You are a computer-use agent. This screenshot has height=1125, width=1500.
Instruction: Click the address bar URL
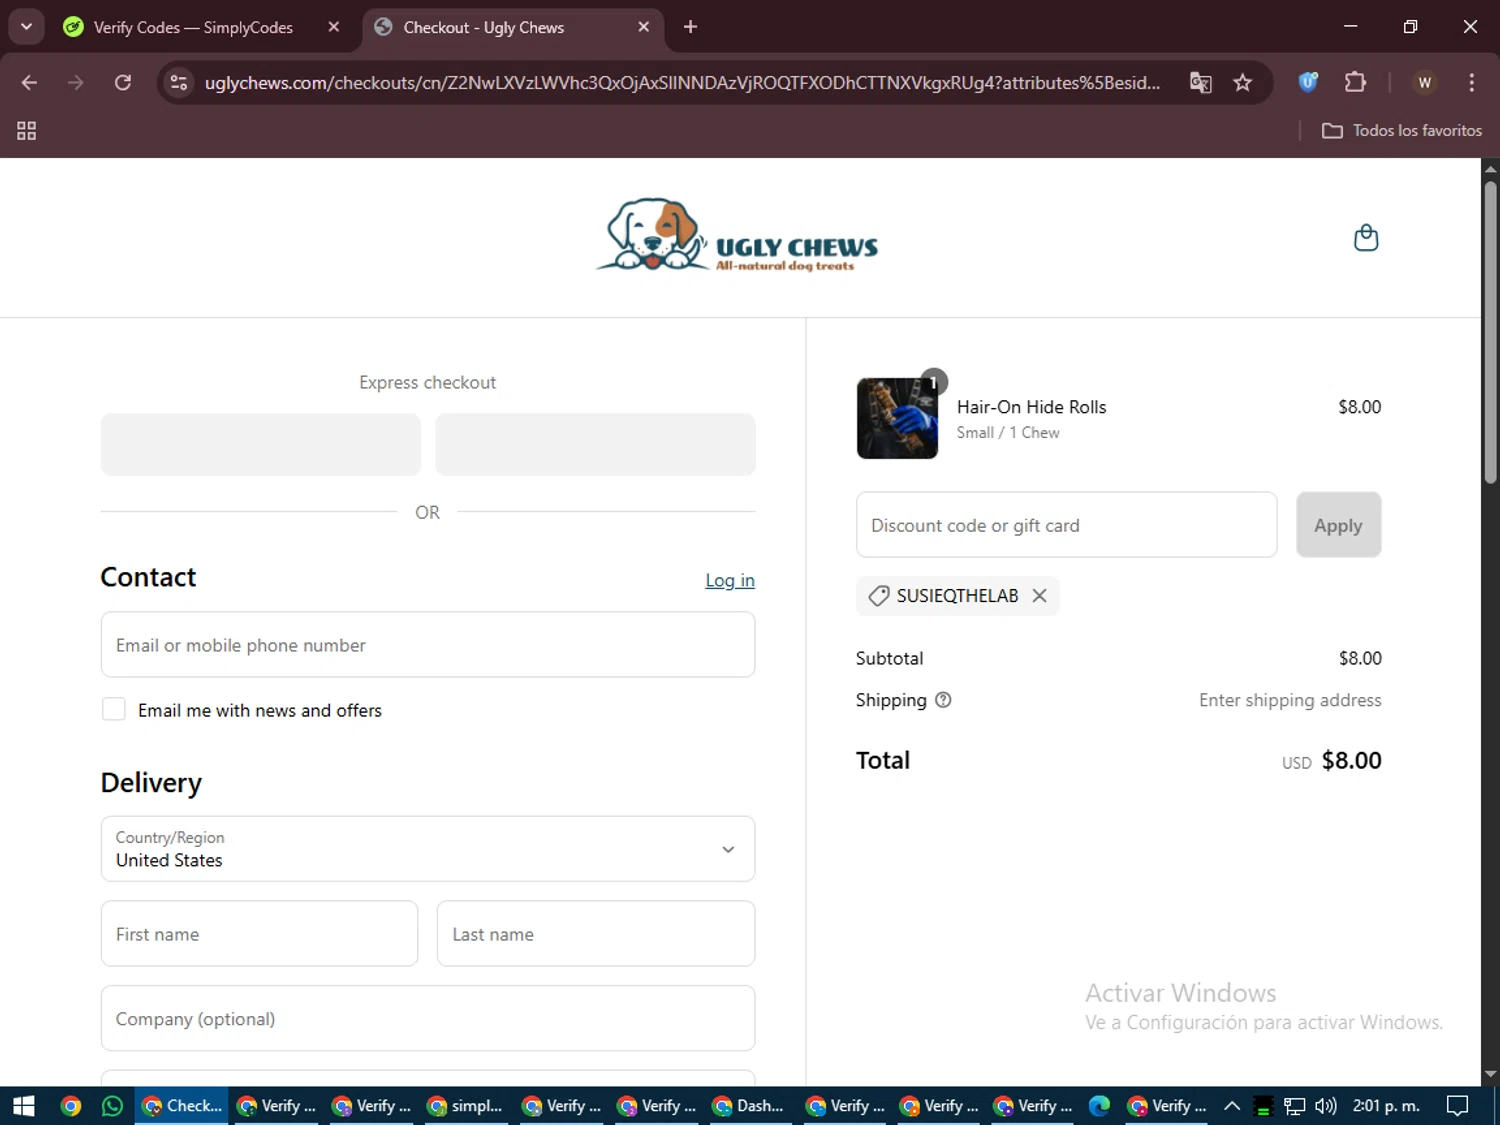(682, 83)
